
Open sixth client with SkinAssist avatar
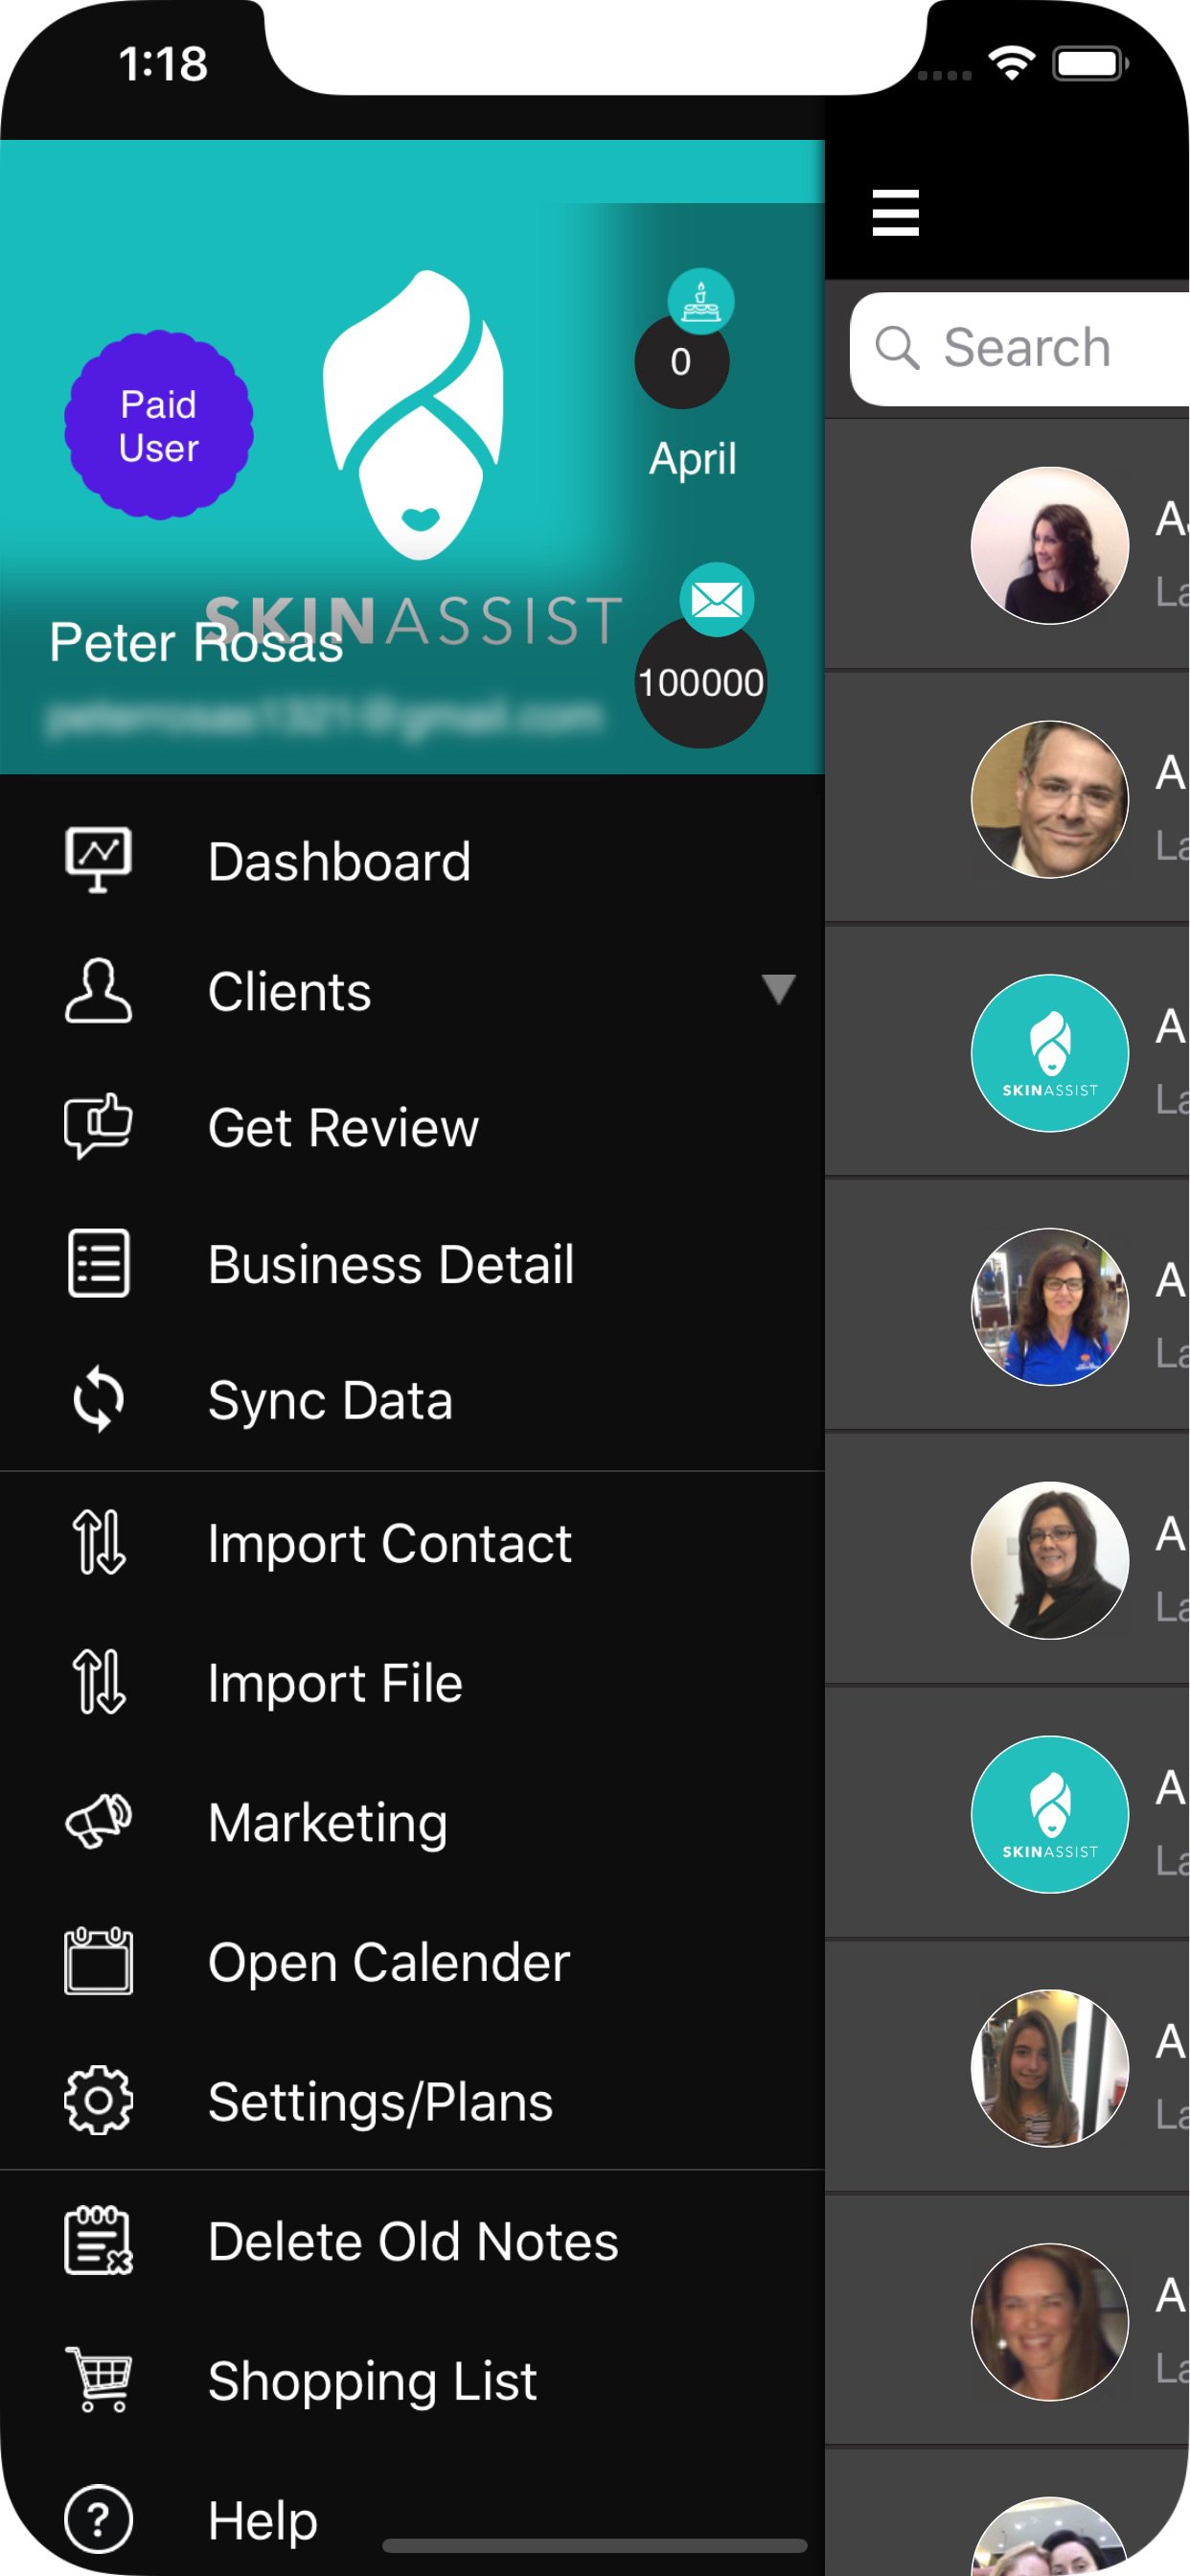[x=1049, y=1814]
